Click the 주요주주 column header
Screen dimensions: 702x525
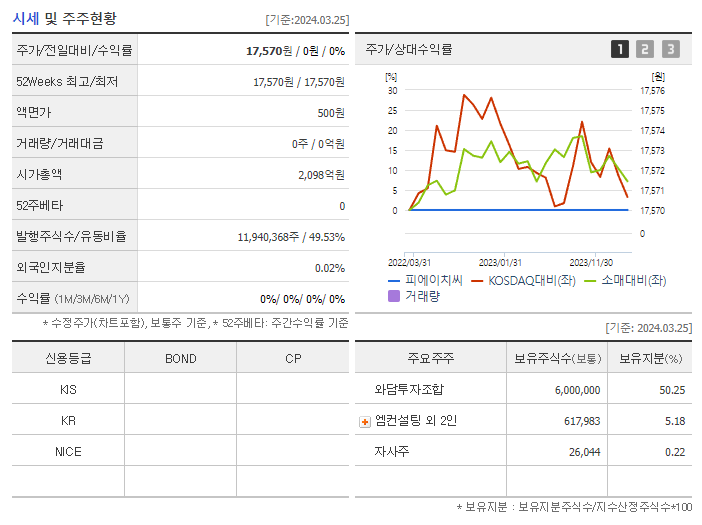click(x=431, y=358)
